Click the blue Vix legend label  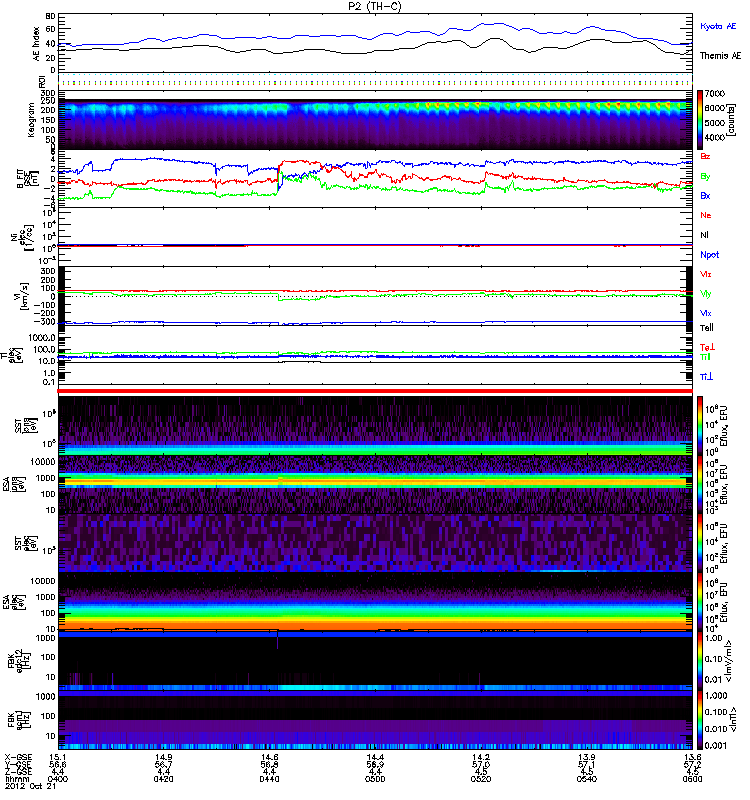point(706,313)
